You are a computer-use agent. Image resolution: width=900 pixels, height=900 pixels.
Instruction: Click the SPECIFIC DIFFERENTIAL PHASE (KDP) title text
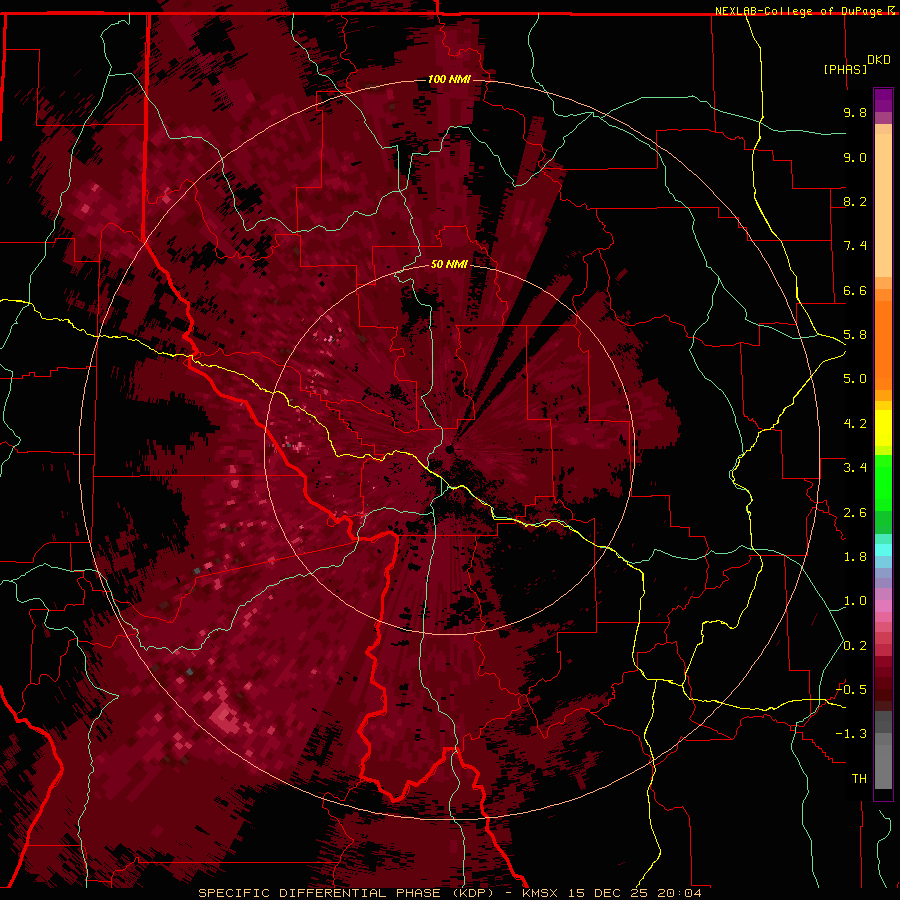[x=346, y=893]
